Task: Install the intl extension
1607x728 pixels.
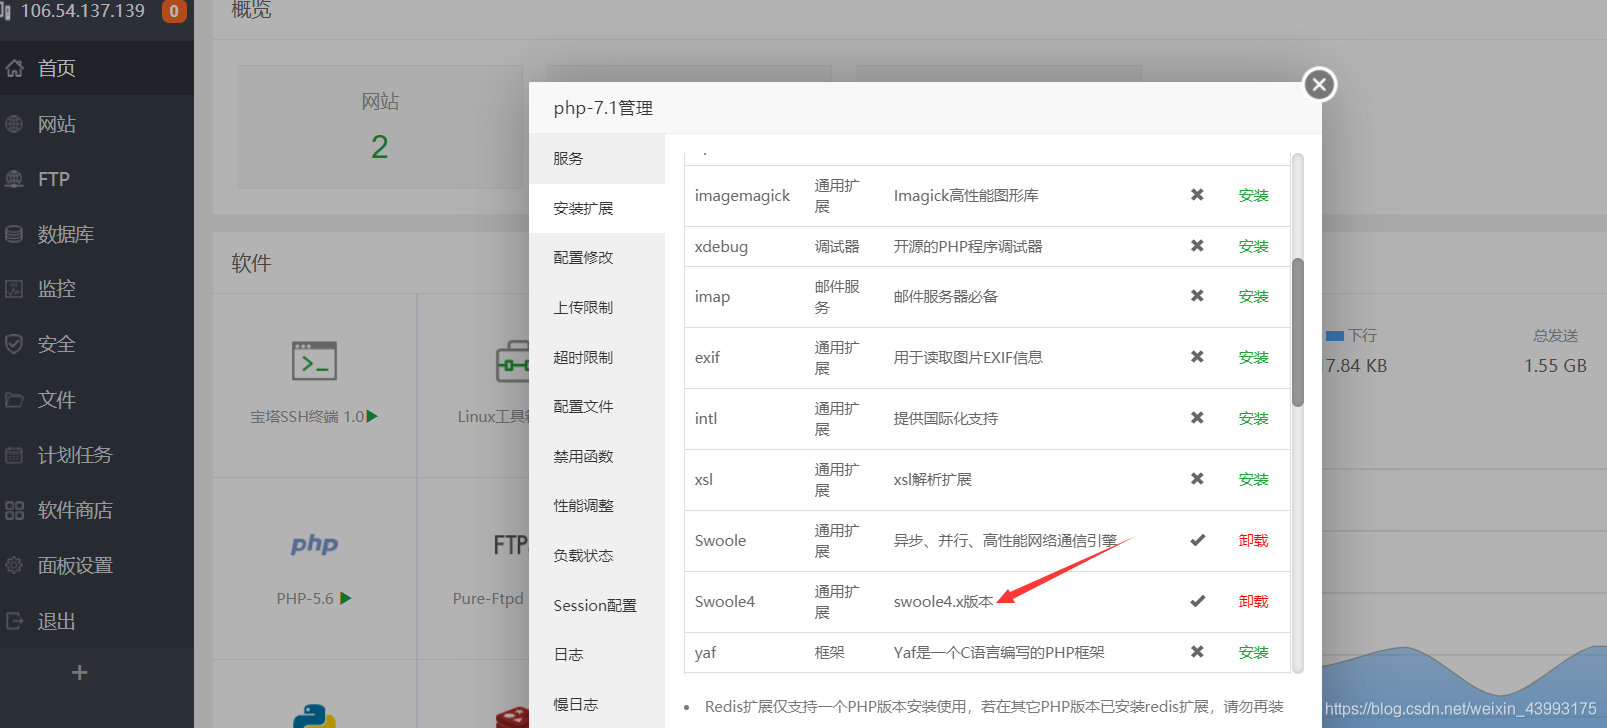Action: (x=1253, y=419)
